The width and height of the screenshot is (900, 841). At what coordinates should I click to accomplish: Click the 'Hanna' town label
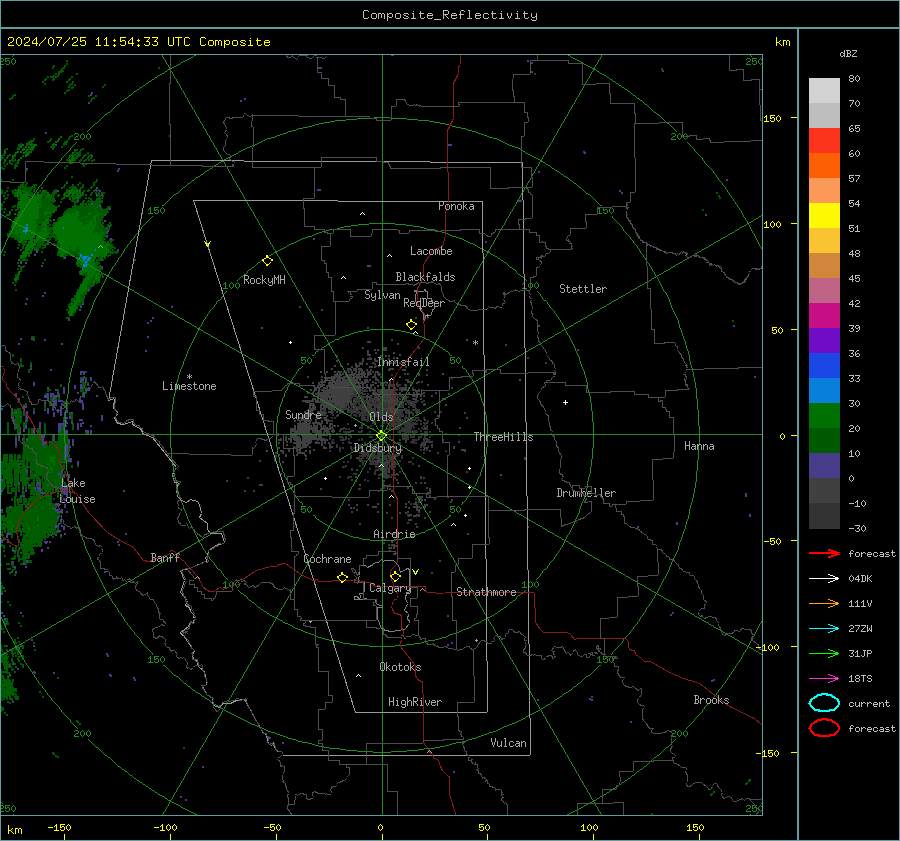click(699, 446)
